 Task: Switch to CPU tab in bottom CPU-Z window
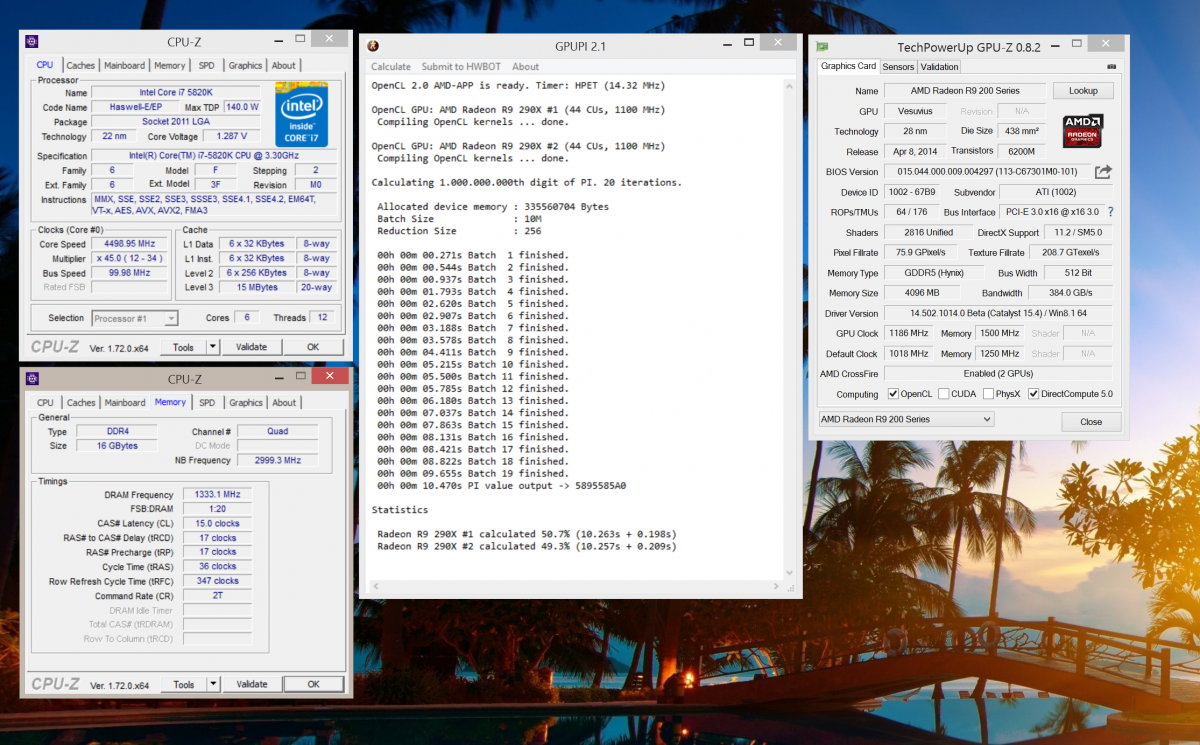tap(45, 403)
